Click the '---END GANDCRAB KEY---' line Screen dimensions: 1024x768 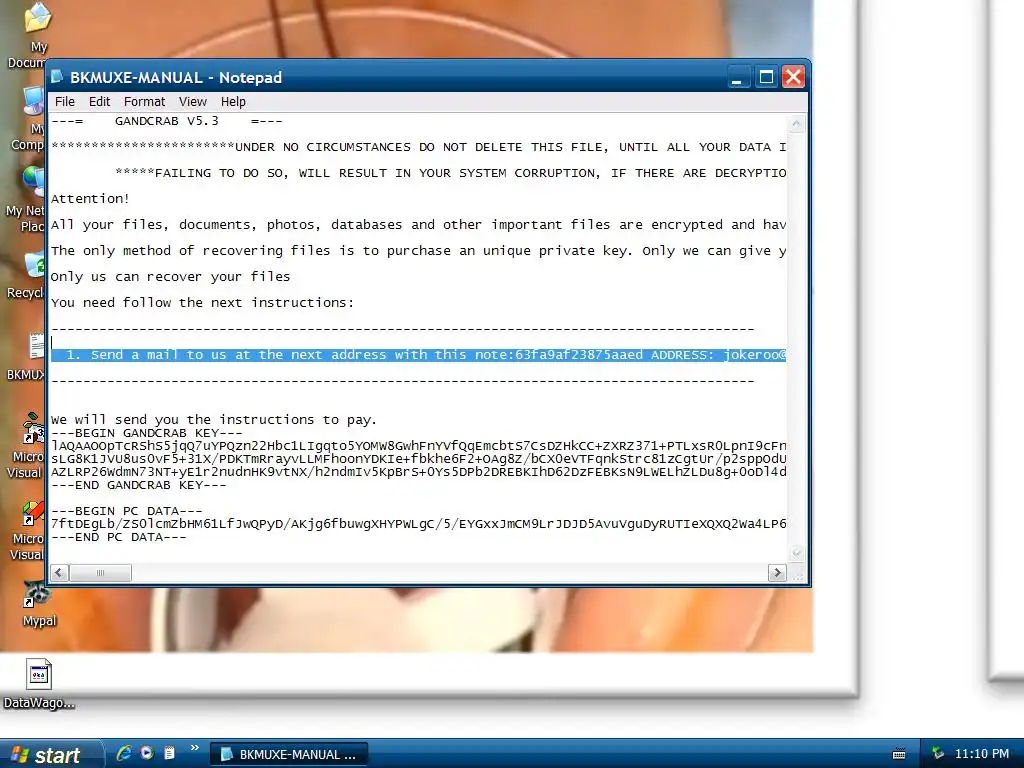(138, 485)
